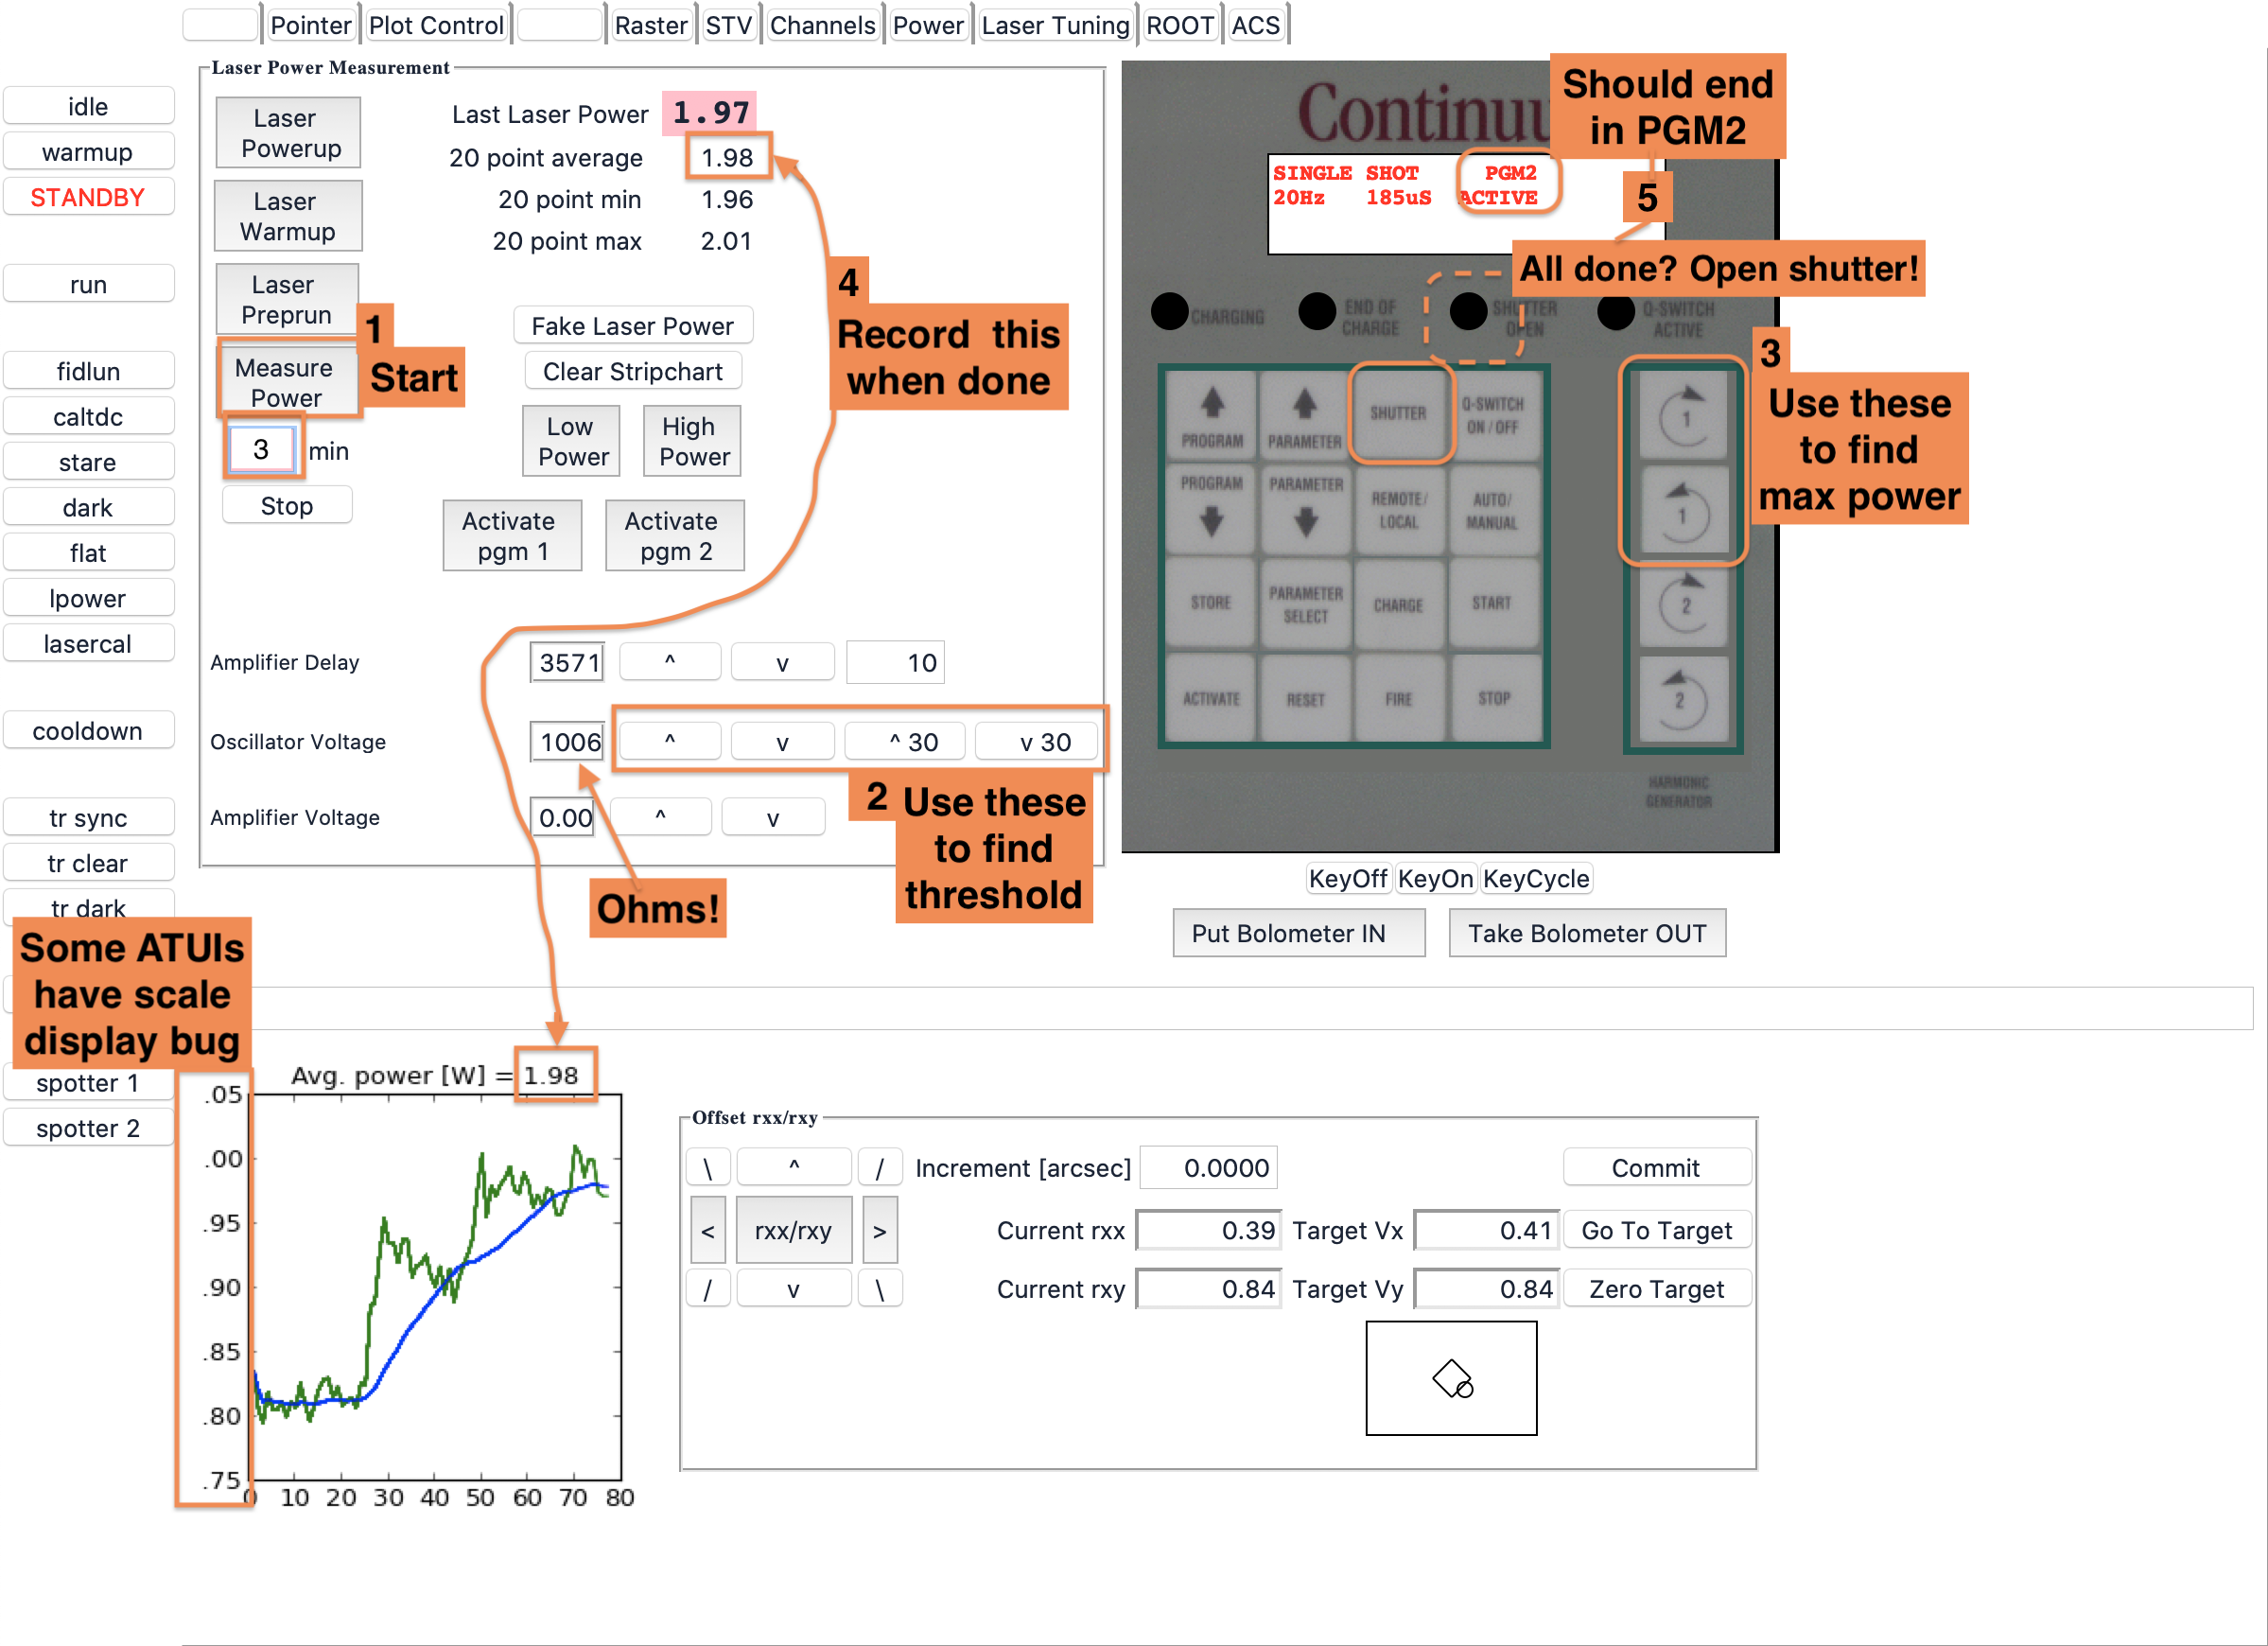Open the Power tab
This screenshot has width=2268, height=1646.
pyautogui.click(x=927, y=25)
